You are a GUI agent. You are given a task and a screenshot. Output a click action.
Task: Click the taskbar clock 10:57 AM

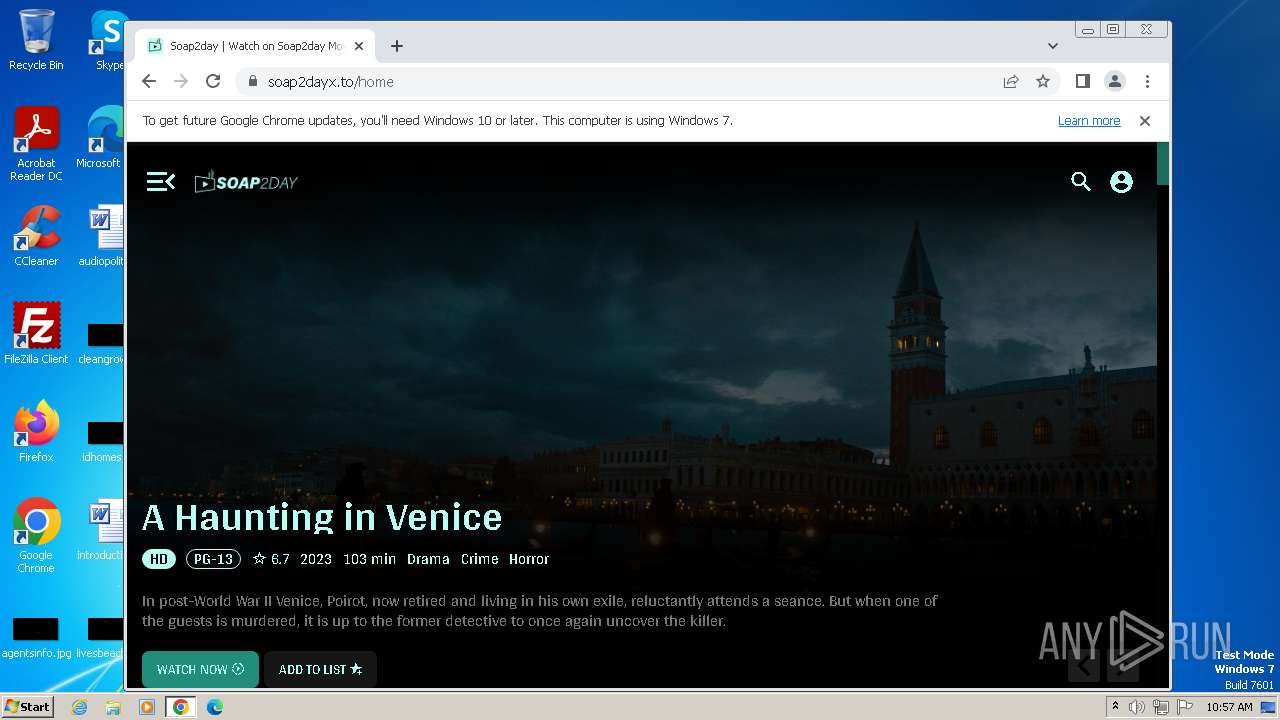pos(1229,707)
